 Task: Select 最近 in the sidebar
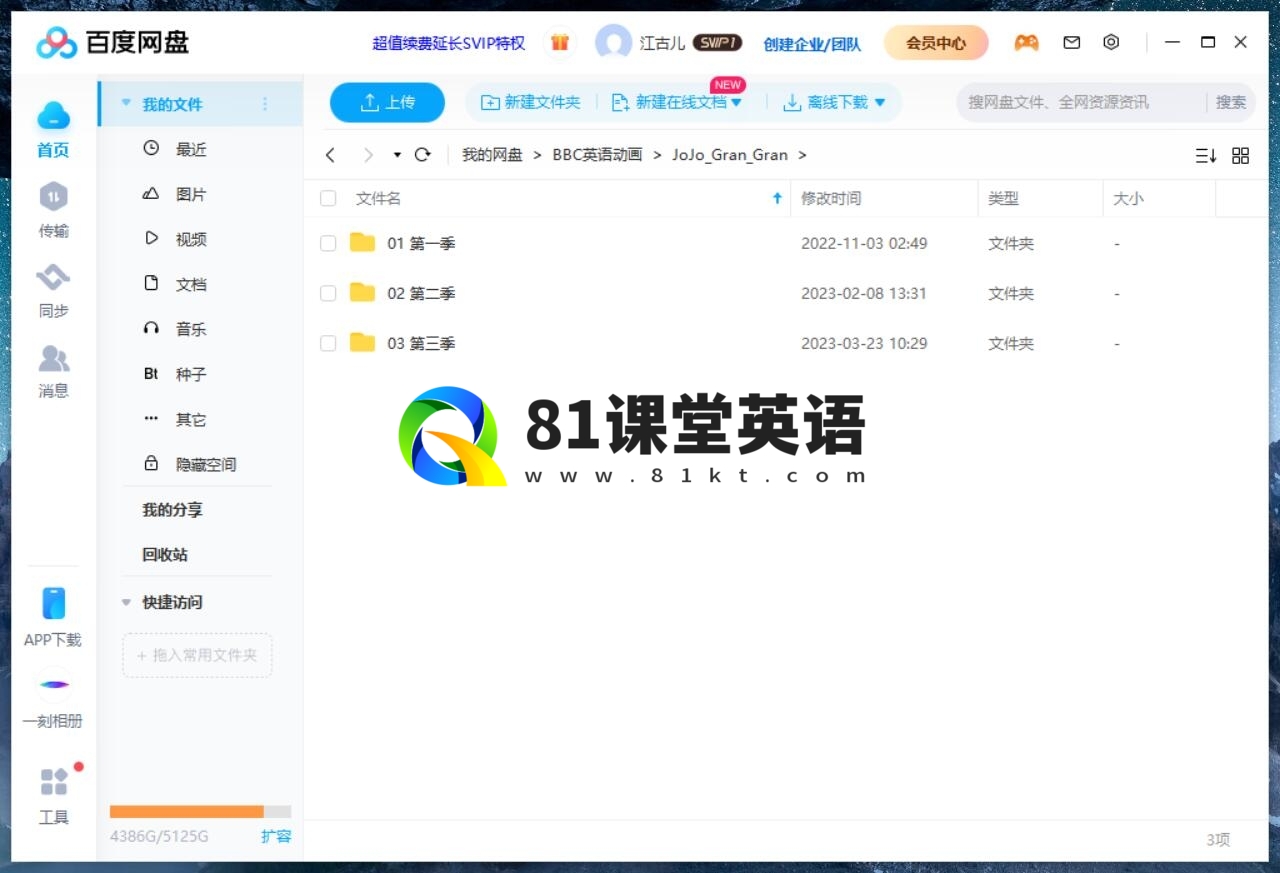(191, 149)
